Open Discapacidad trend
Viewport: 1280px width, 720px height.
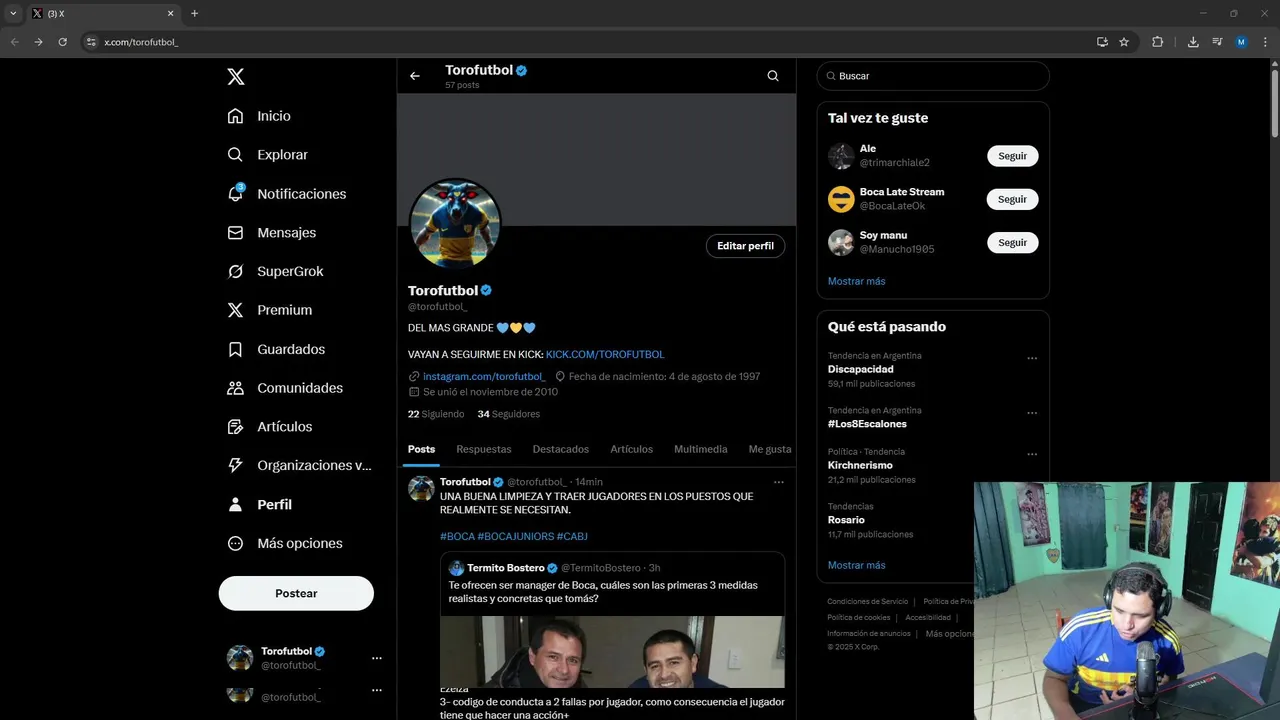860,369
